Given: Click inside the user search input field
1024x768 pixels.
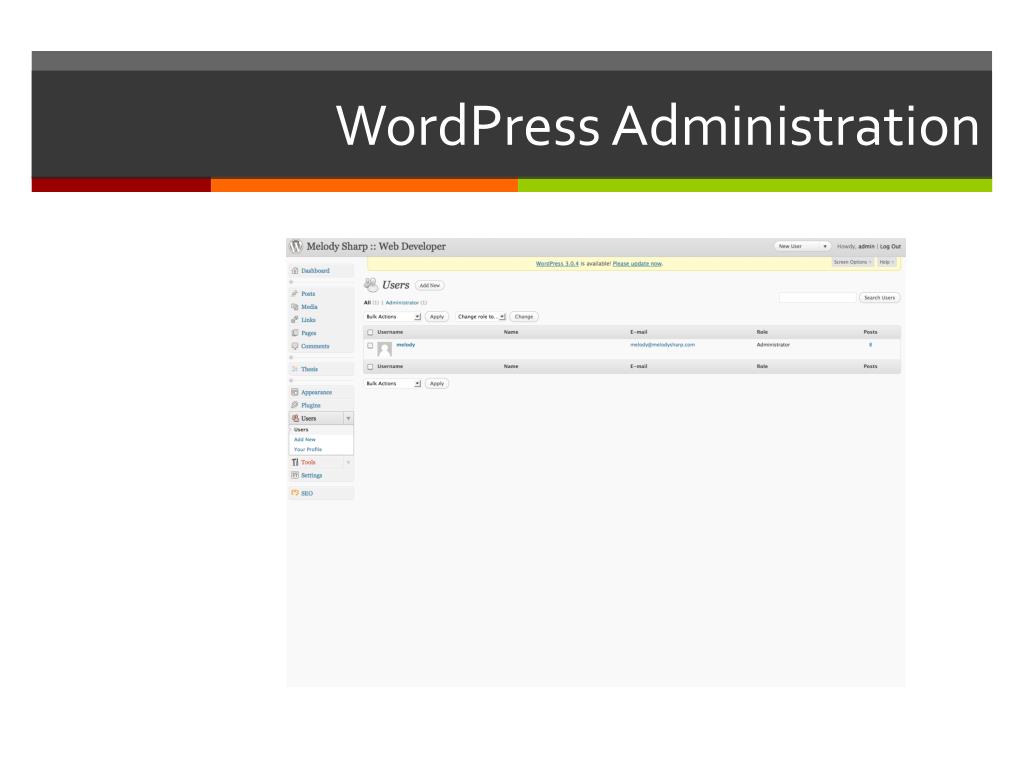Looking at the screenshot, I should coord(817,298).
